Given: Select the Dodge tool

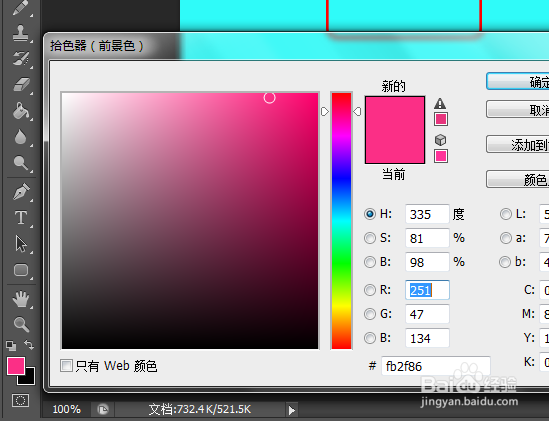Looking at the screenshot, I should pos(21,163).
